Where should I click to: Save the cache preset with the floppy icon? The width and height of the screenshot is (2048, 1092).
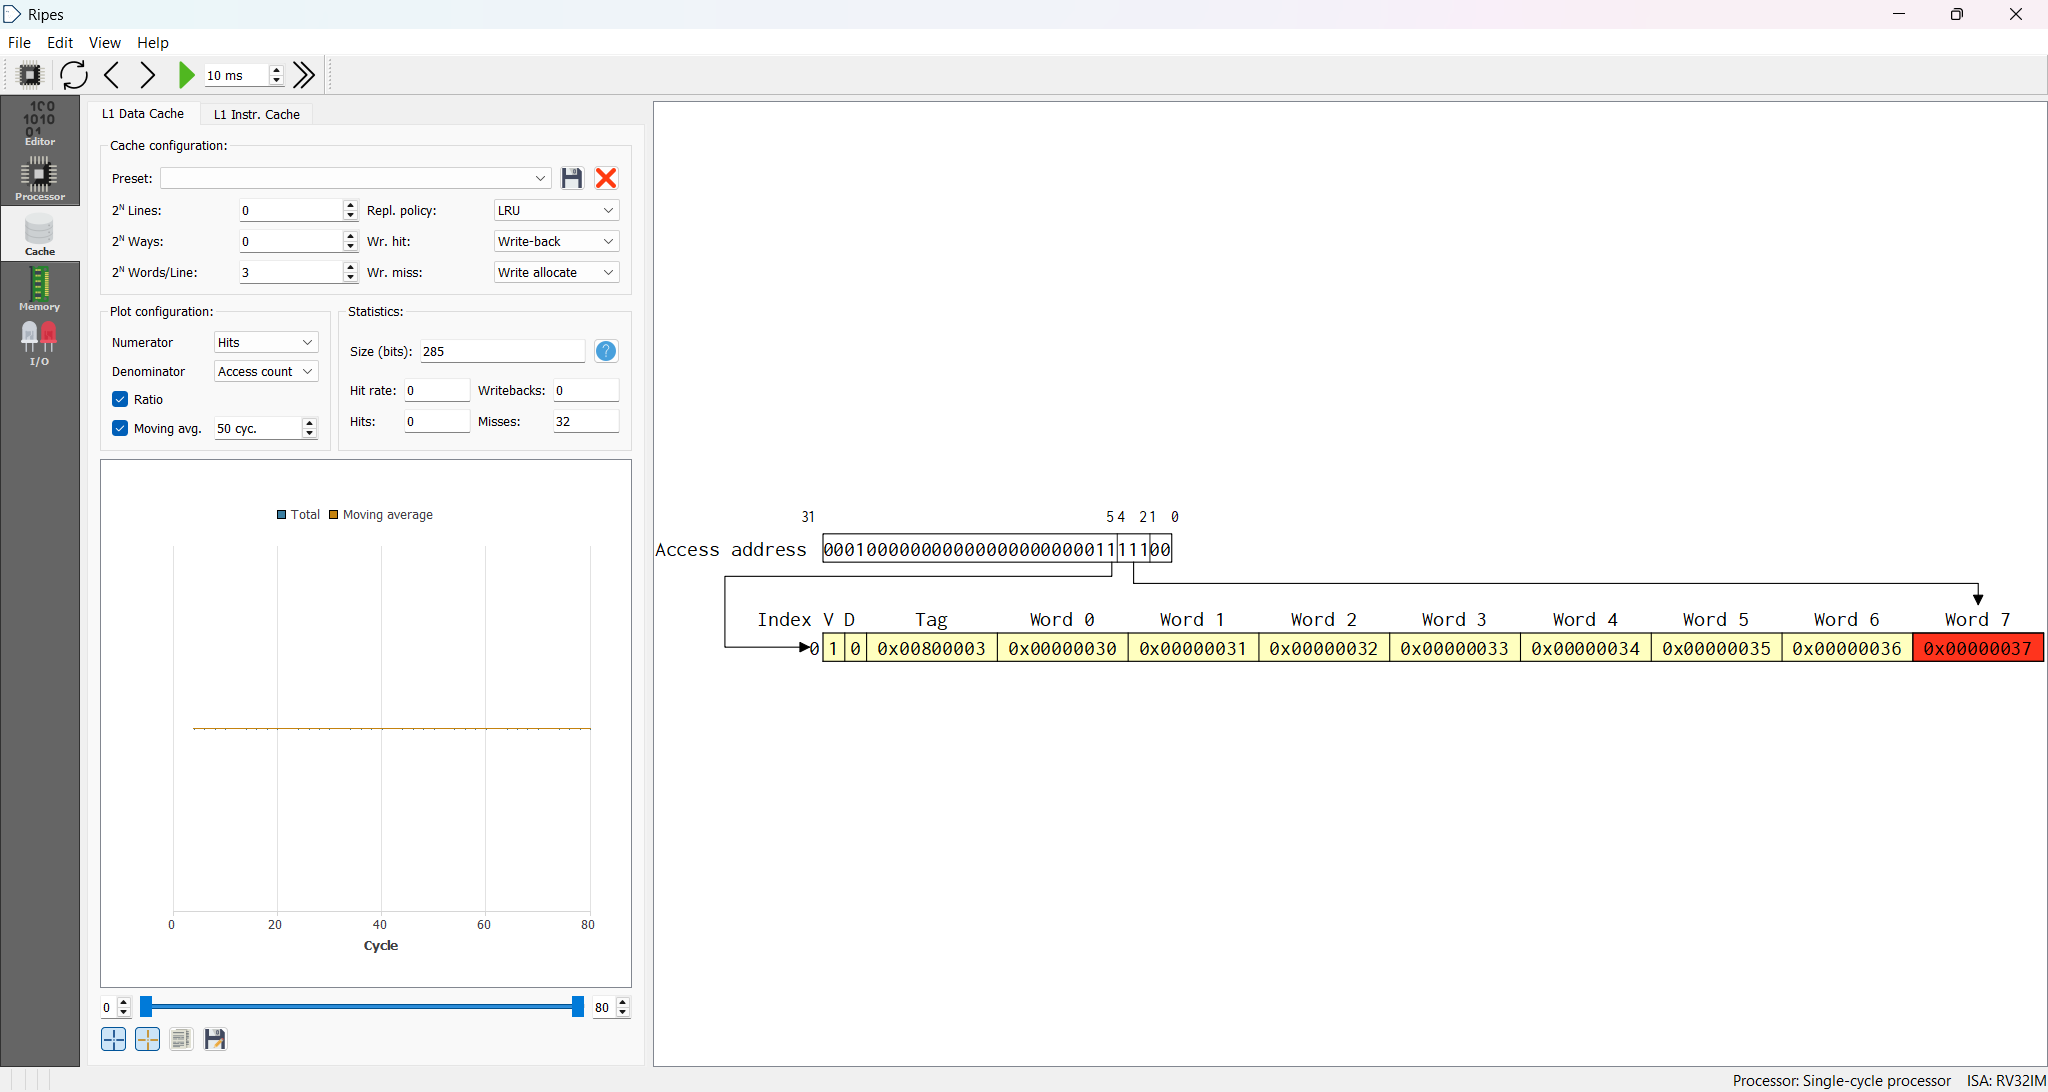pyautogui.click(x=572, y=178)
